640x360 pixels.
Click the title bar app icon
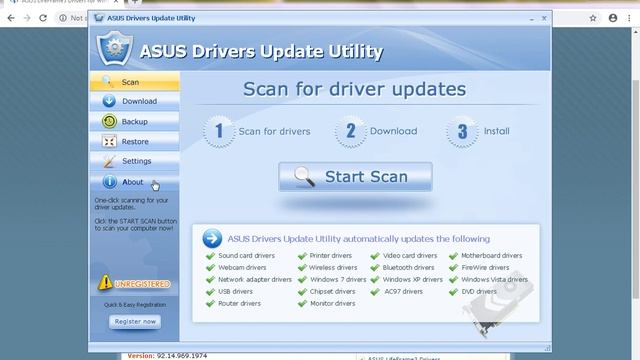tap(98, 18)
